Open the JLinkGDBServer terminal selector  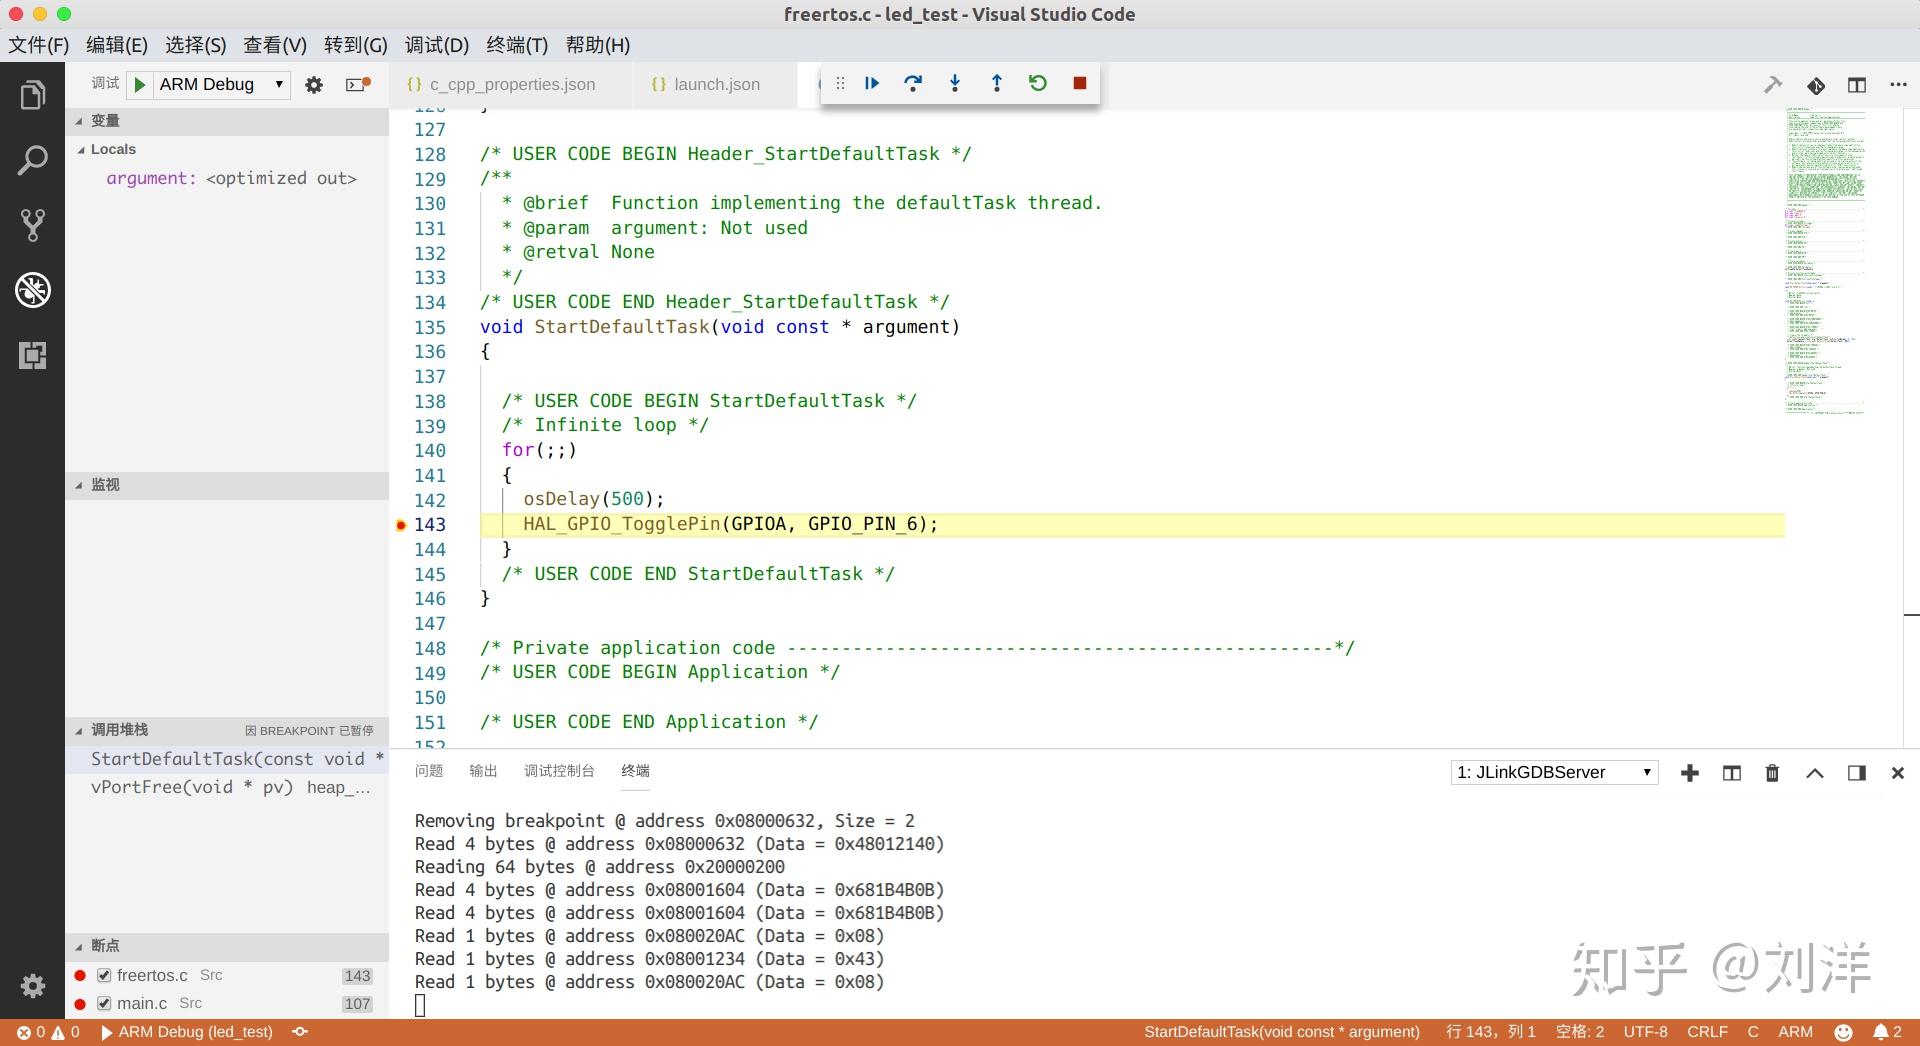1554,773
